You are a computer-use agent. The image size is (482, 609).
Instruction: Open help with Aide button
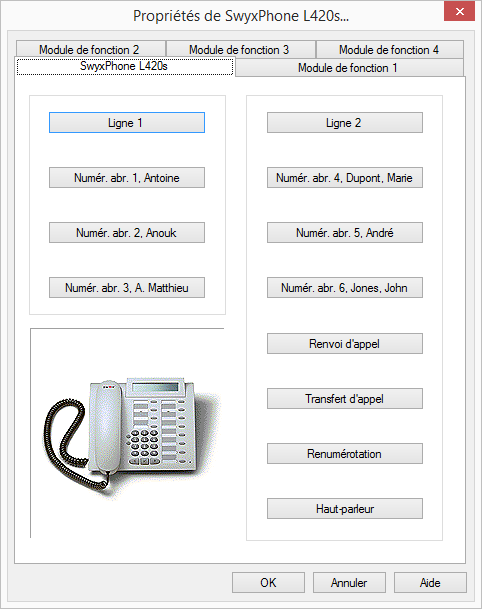430,583
